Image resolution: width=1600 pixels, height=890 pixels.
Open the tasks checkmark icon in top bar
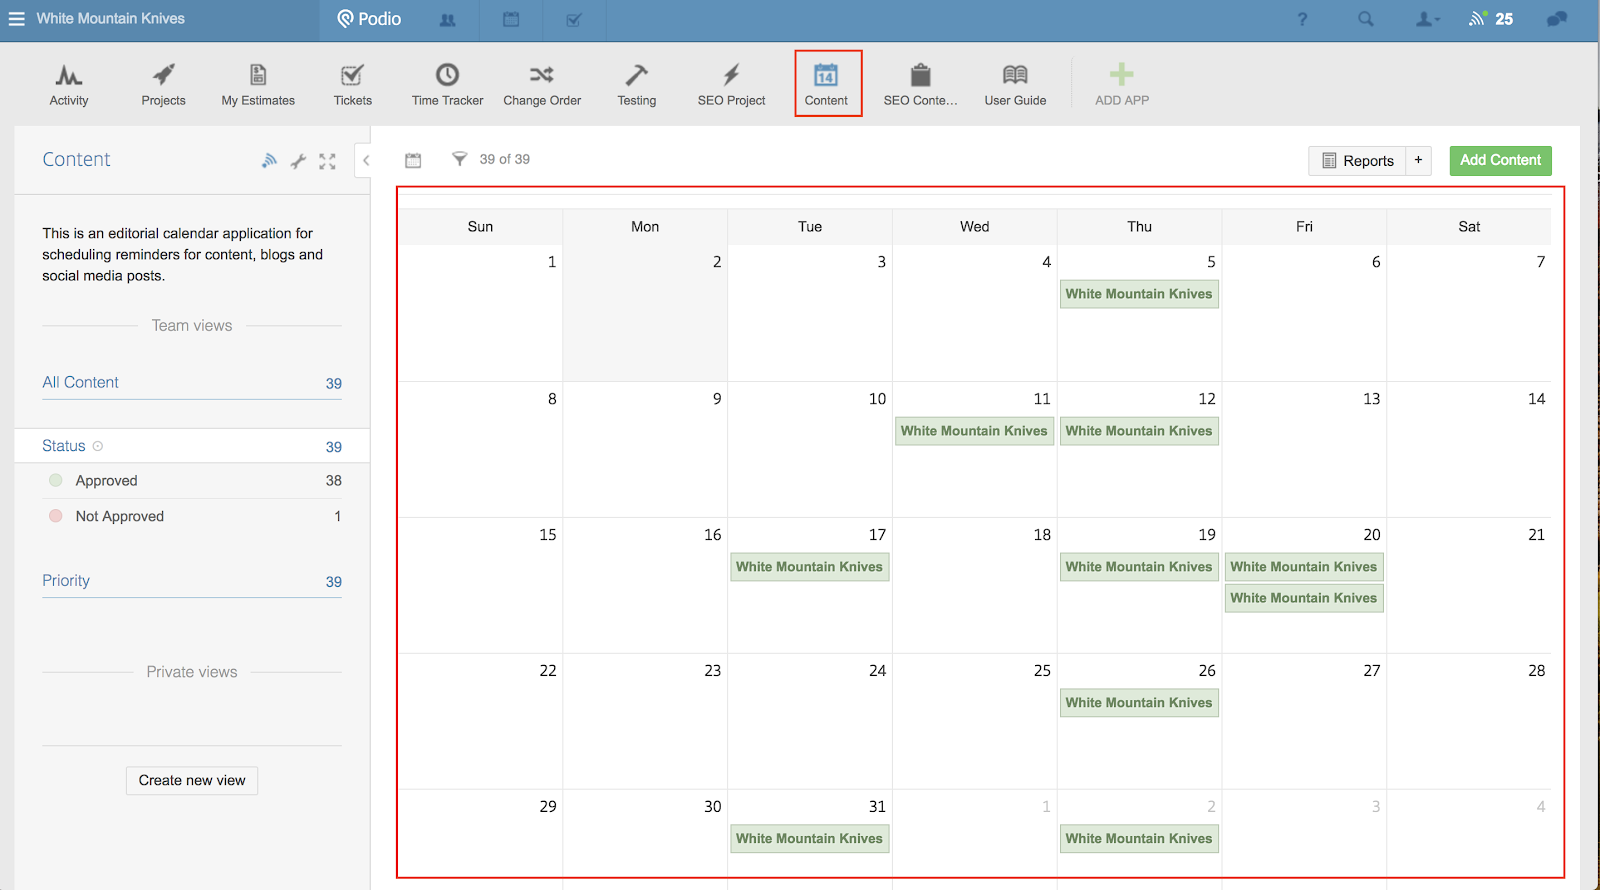pyautogui.click(x=574, y=19)
